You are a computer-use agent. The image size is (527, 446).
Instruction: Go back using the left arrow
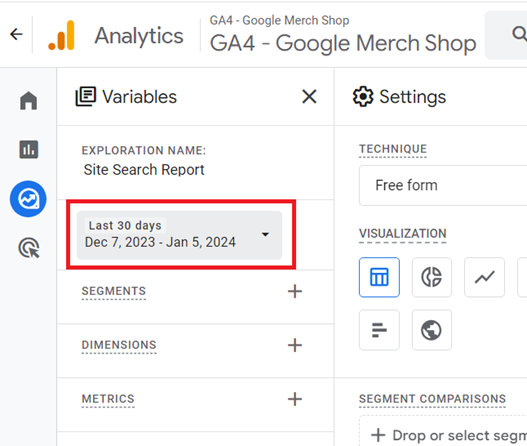click(x=16, y=34)
